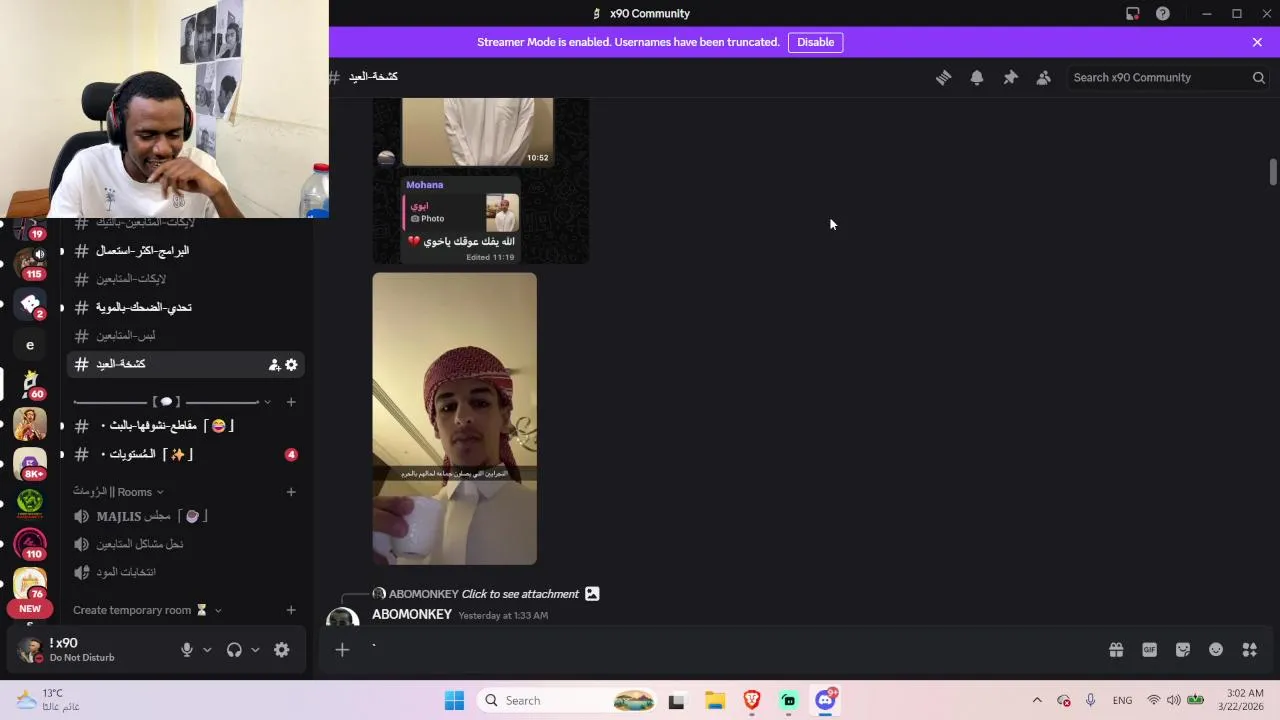Open File Explorer from taskbar
The image size is (1280, 720).
click(x=714, y=701)
